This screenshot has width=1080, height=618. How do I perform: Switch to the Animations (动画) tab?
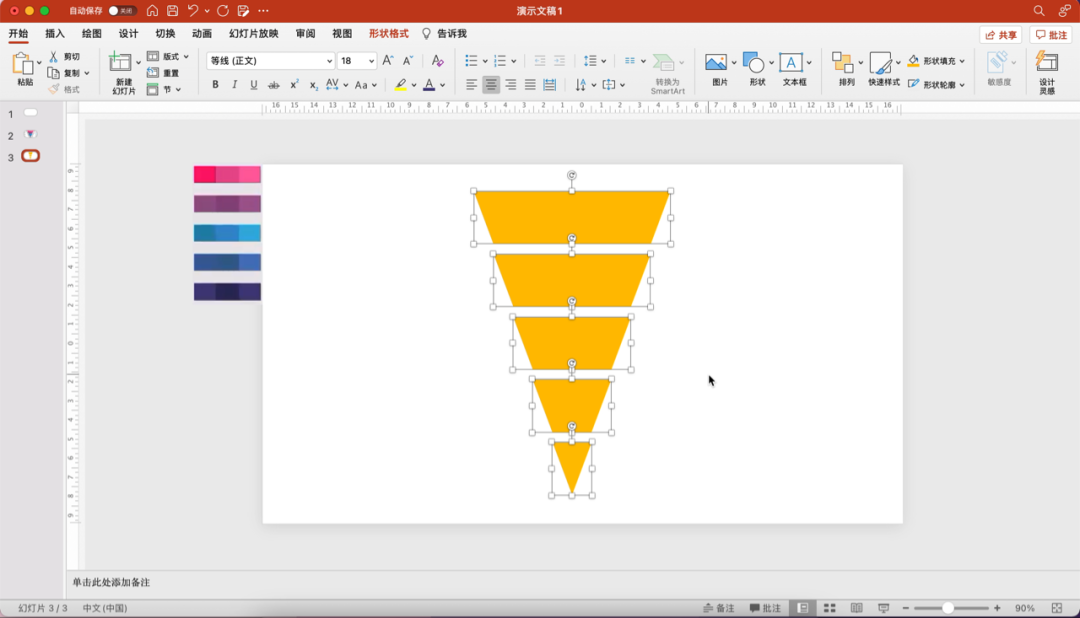(x=202, y=34)
